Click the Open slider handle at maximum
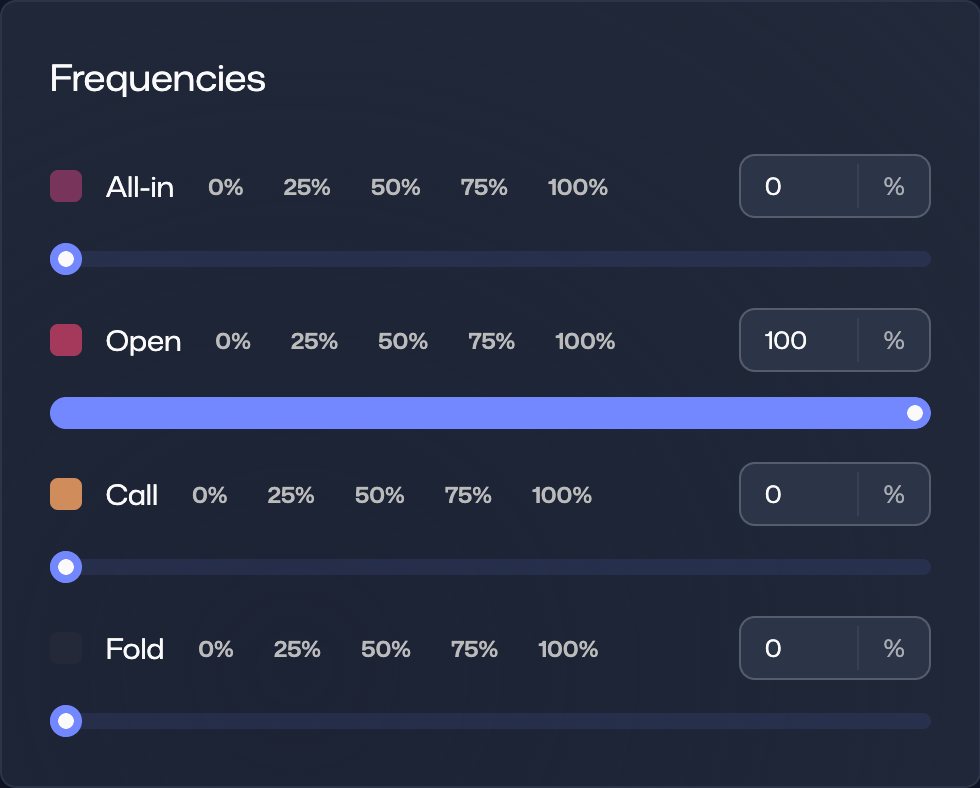Image resolution: width=980 pixels, height=788 pixels. pos(914,413)
